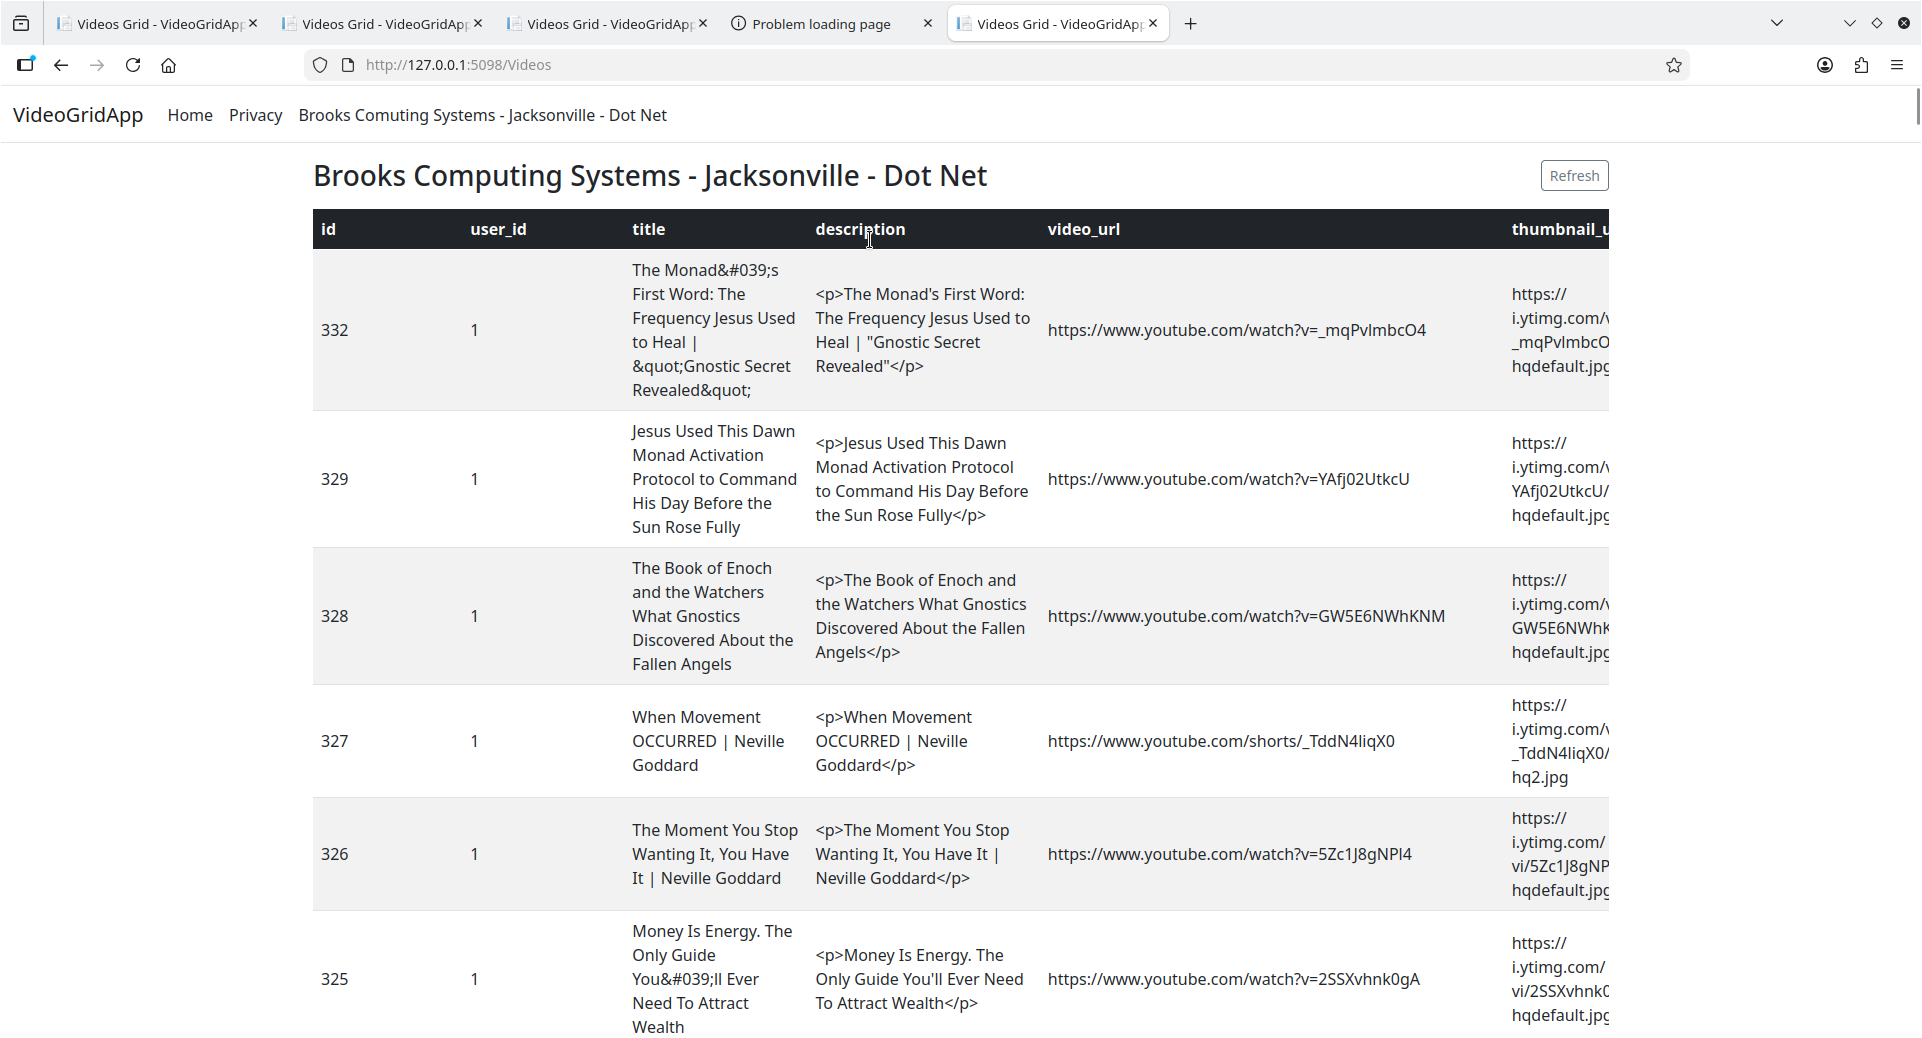Bookmark this page with the star
Screen dimensions: 1922x1038
click(1674, 65)
